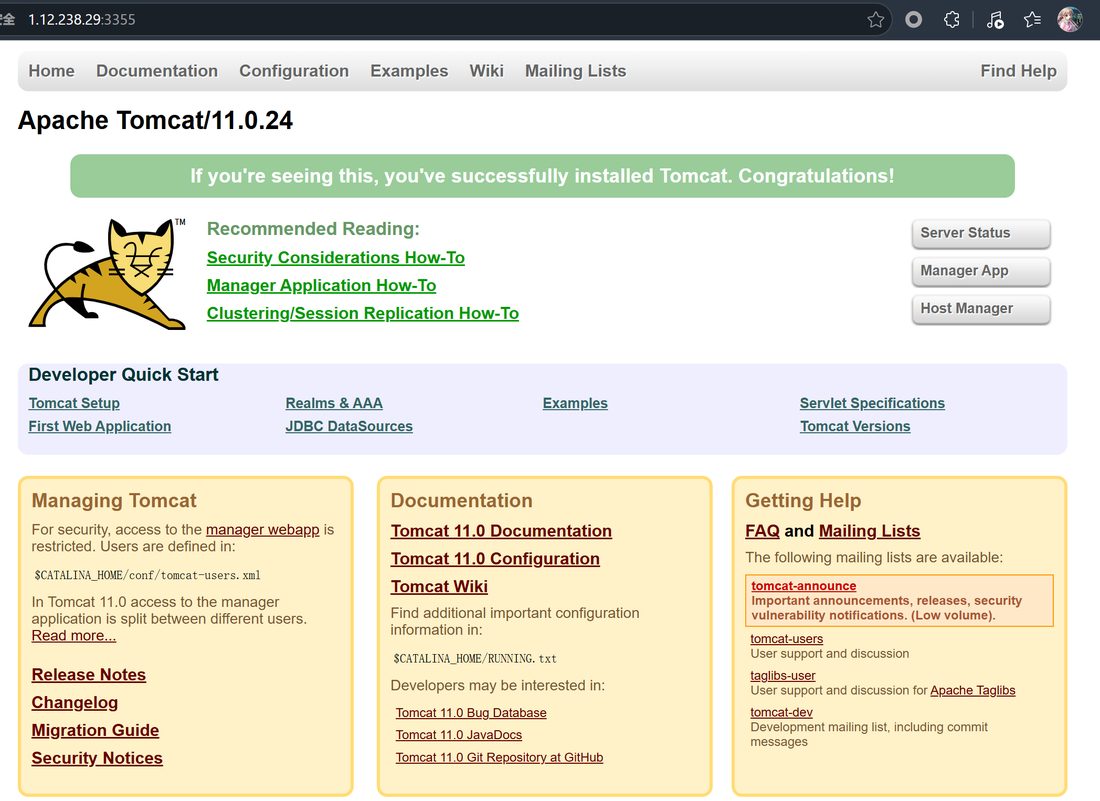Open JDBC DataSources link
This screenshot has height=801, width=1100.
point(349,426)
